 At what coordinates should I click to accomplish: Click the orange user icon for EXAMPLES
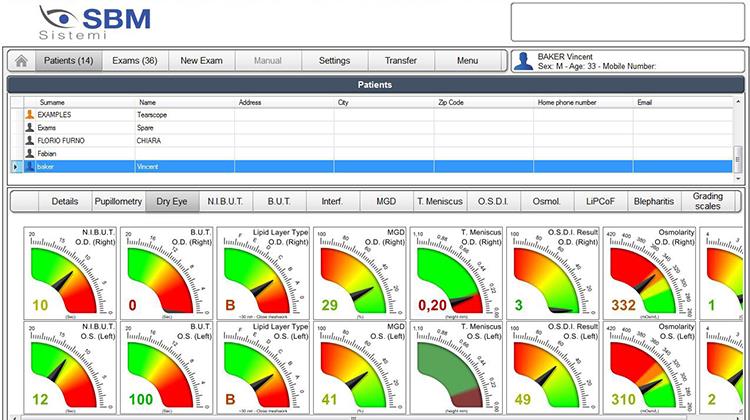[x=30, y=114]
